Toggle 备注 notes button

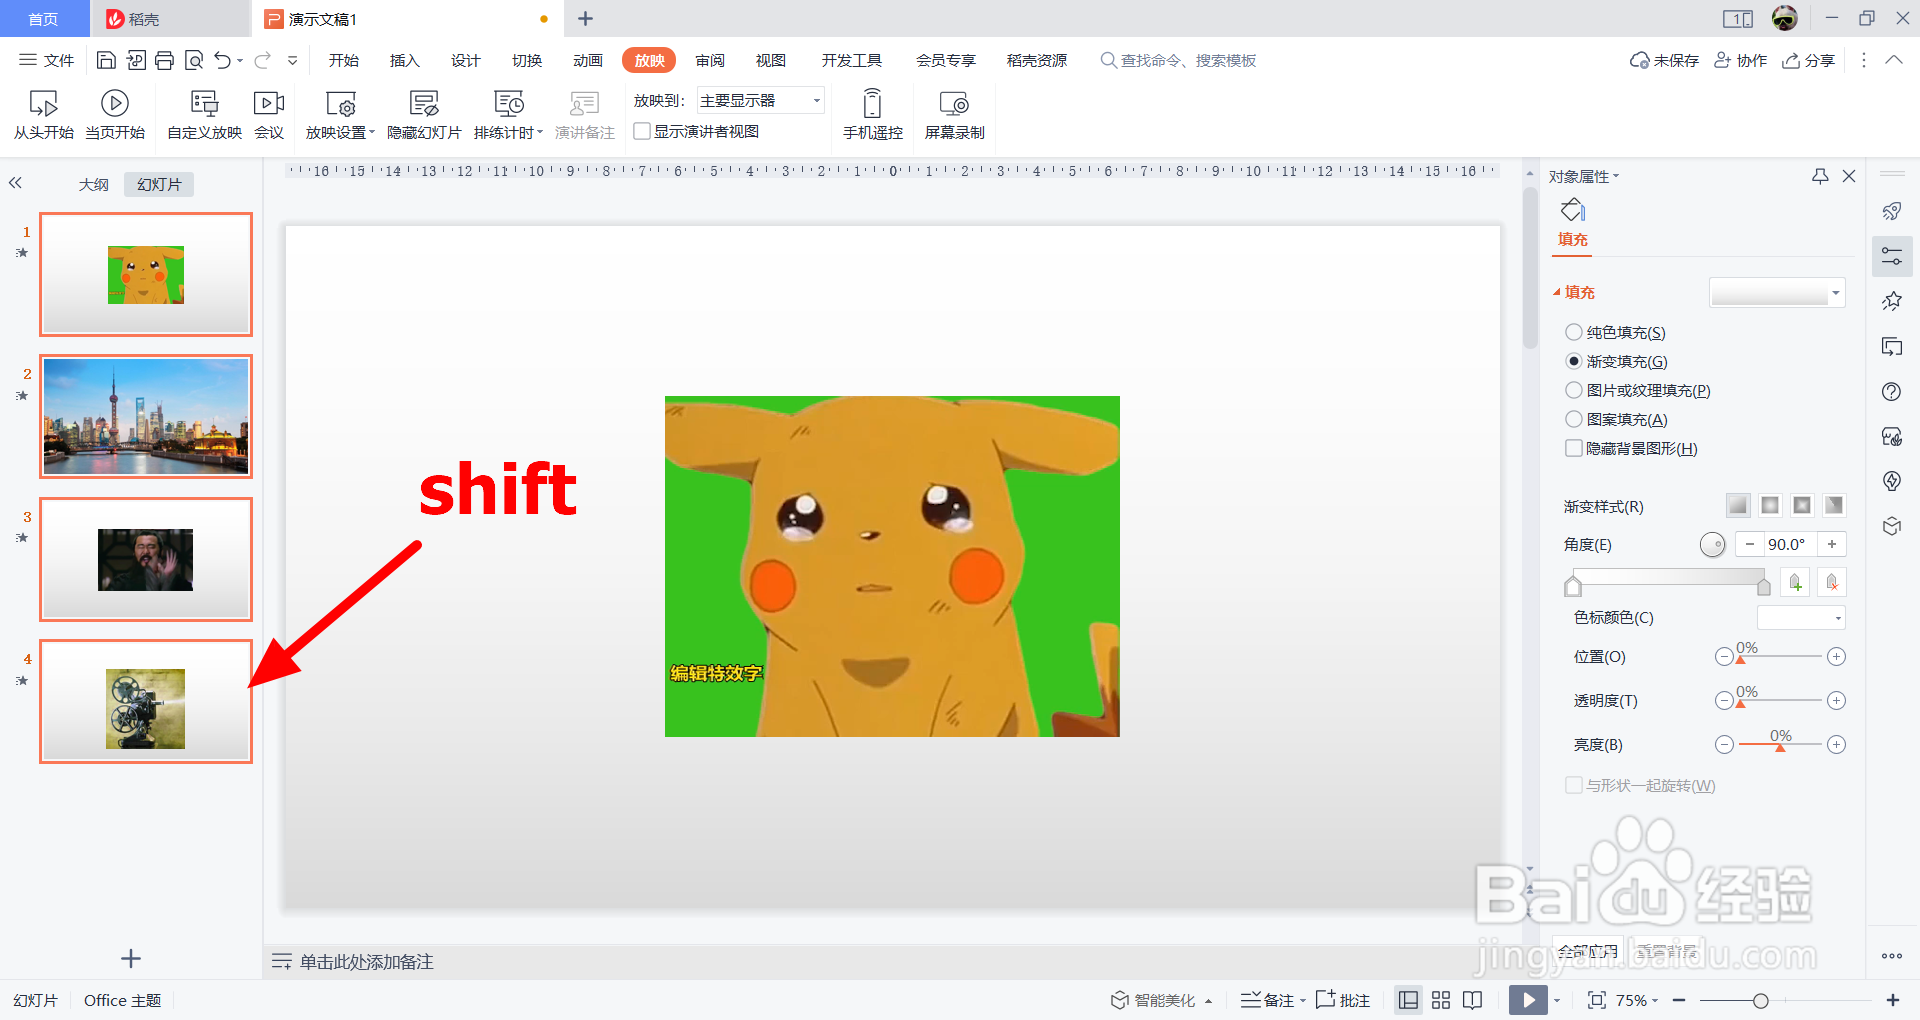click(x=1268, y=1000)
